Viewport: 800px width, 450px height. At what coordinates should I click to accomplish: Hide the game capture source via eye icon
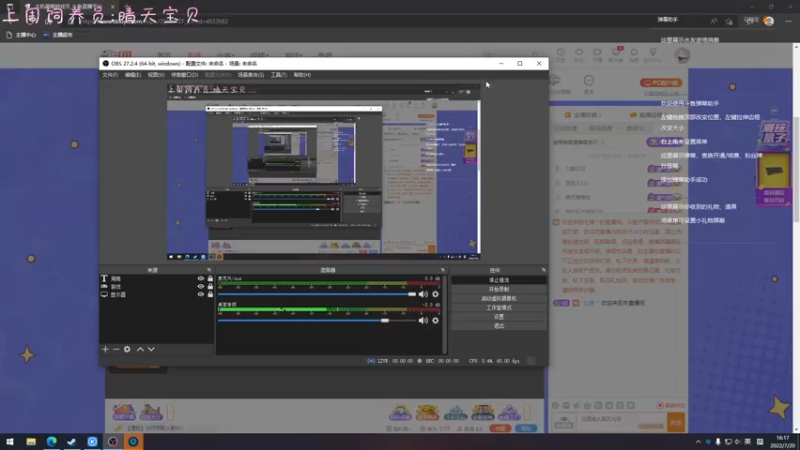[x=201, y=286]
